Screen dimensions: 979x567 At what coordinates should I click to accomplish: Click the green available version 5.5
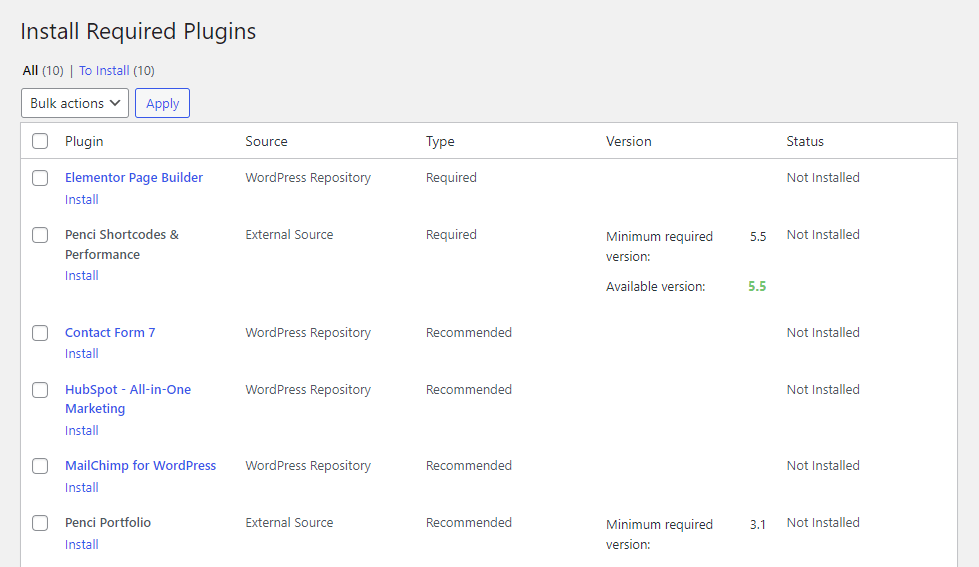click(x=757, y=286)
